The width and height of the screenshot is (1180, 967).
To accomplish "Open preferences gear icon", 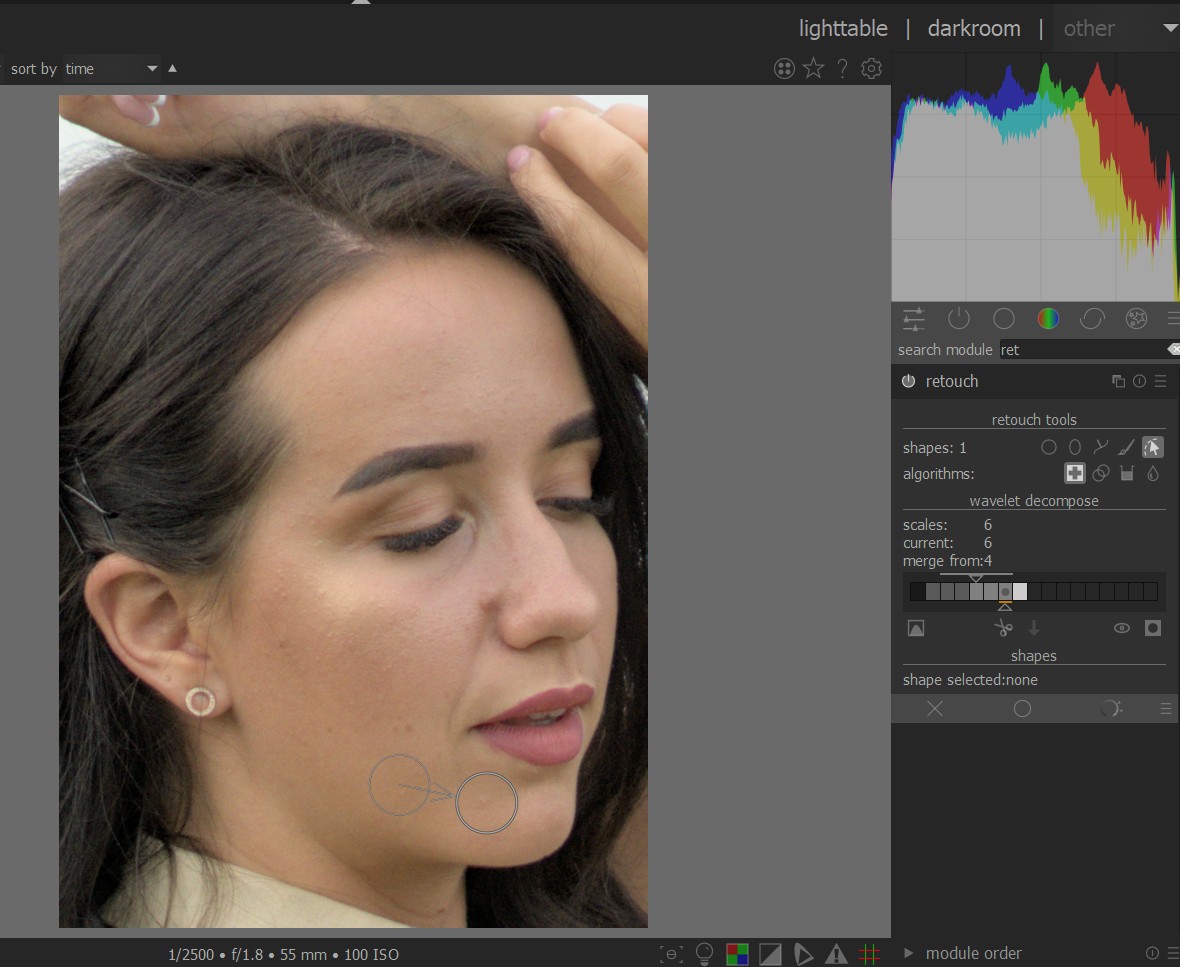I will pyautogui.click(x=871, y=68).
